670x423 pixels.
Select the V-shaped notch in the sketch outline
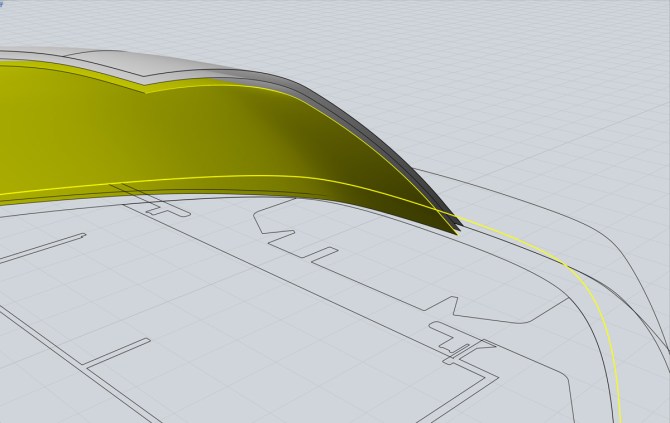pyautogui.click(x=448, y=305)
